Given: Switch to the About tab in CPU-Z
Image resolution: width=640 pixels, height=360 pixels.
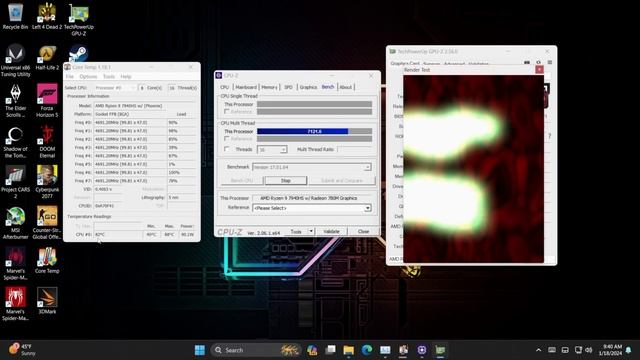Looking at the screenshot, I should click(x=346, y=87).
